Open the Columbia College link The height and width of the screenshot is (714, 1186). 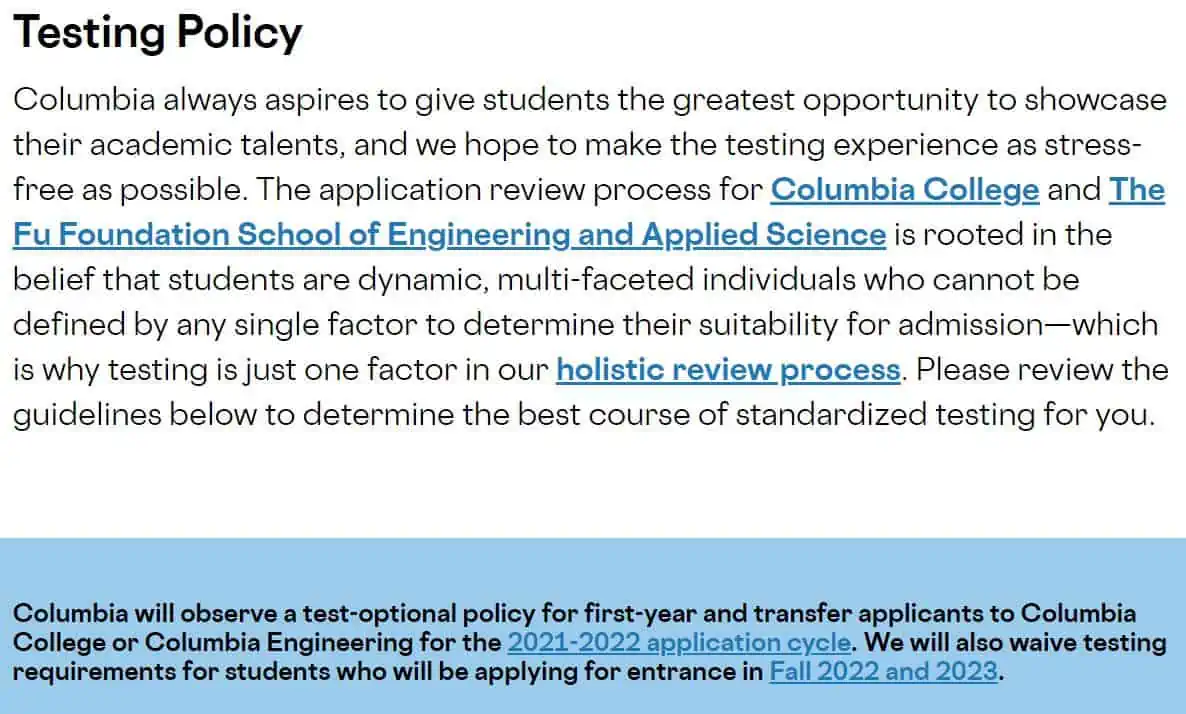905,190
